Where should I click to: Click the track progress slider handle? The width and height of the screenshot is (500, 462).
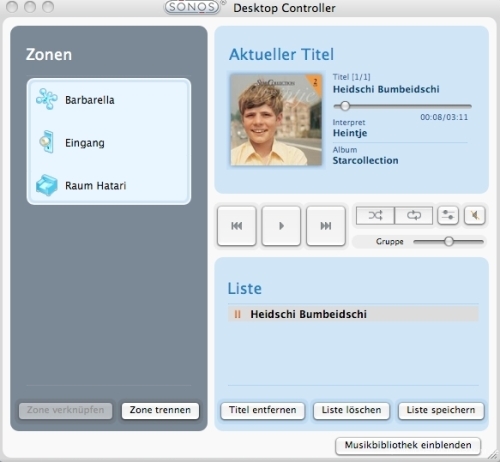[x=345, y=106]
